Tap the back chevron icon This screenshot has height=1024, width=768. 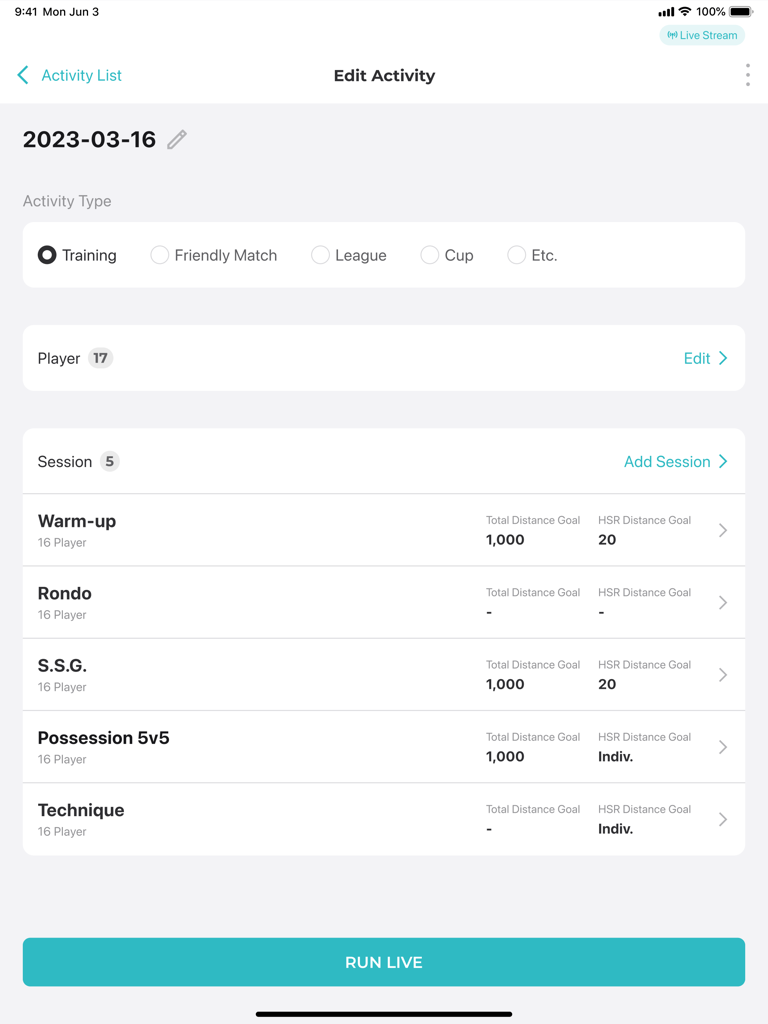click(x=23, y=75)
